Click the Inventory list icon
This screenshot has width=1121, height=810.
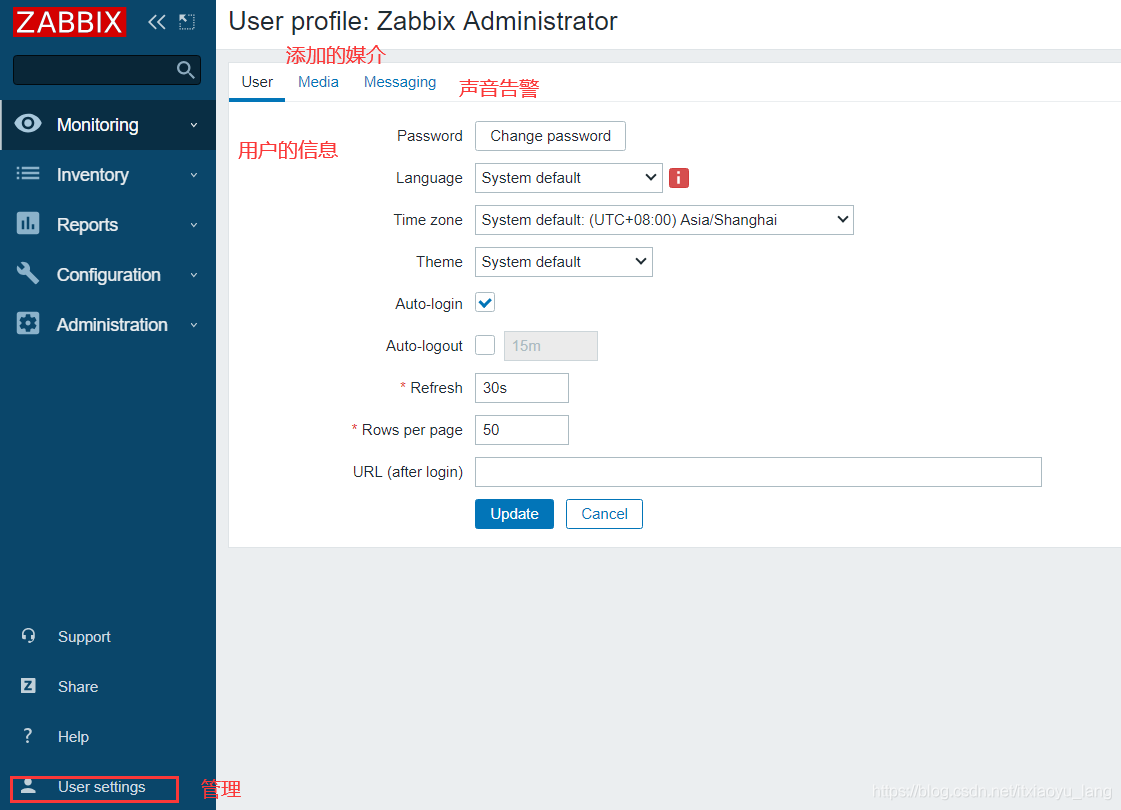[28, 174]
